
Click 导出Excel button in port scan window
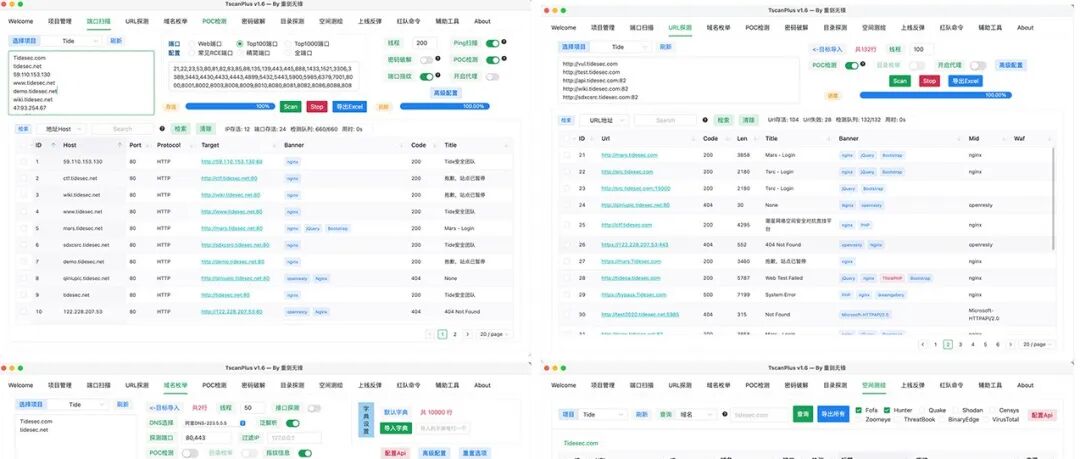[x=349, y=107]
